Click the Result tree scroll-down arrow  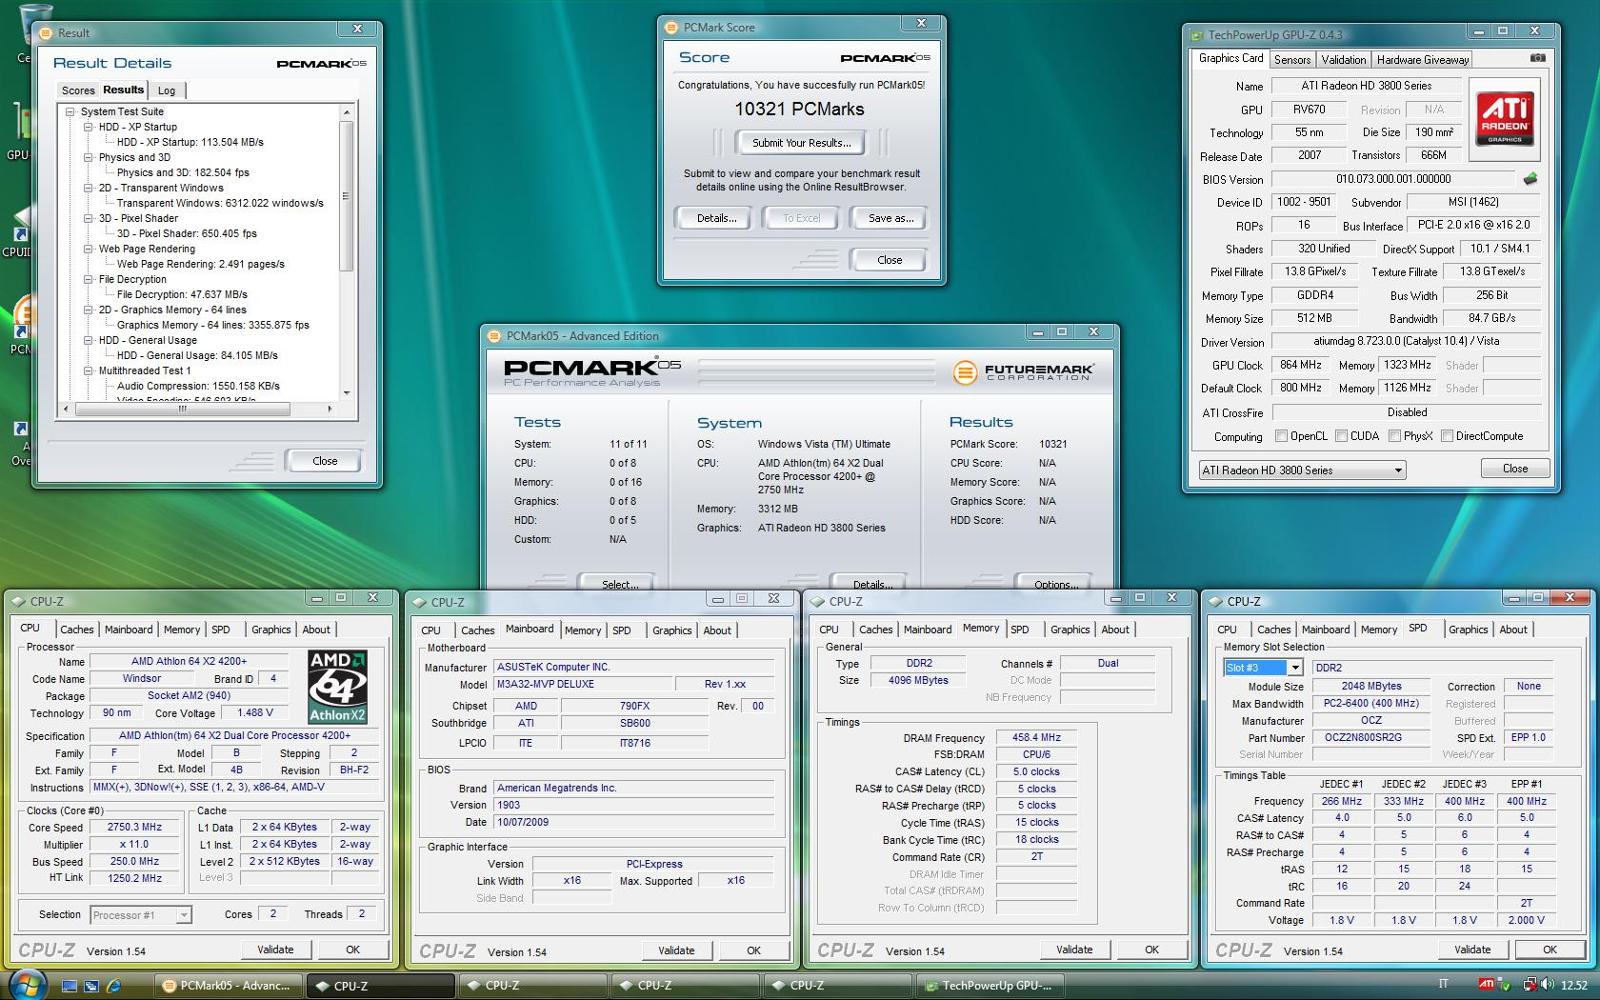(346, 393)
